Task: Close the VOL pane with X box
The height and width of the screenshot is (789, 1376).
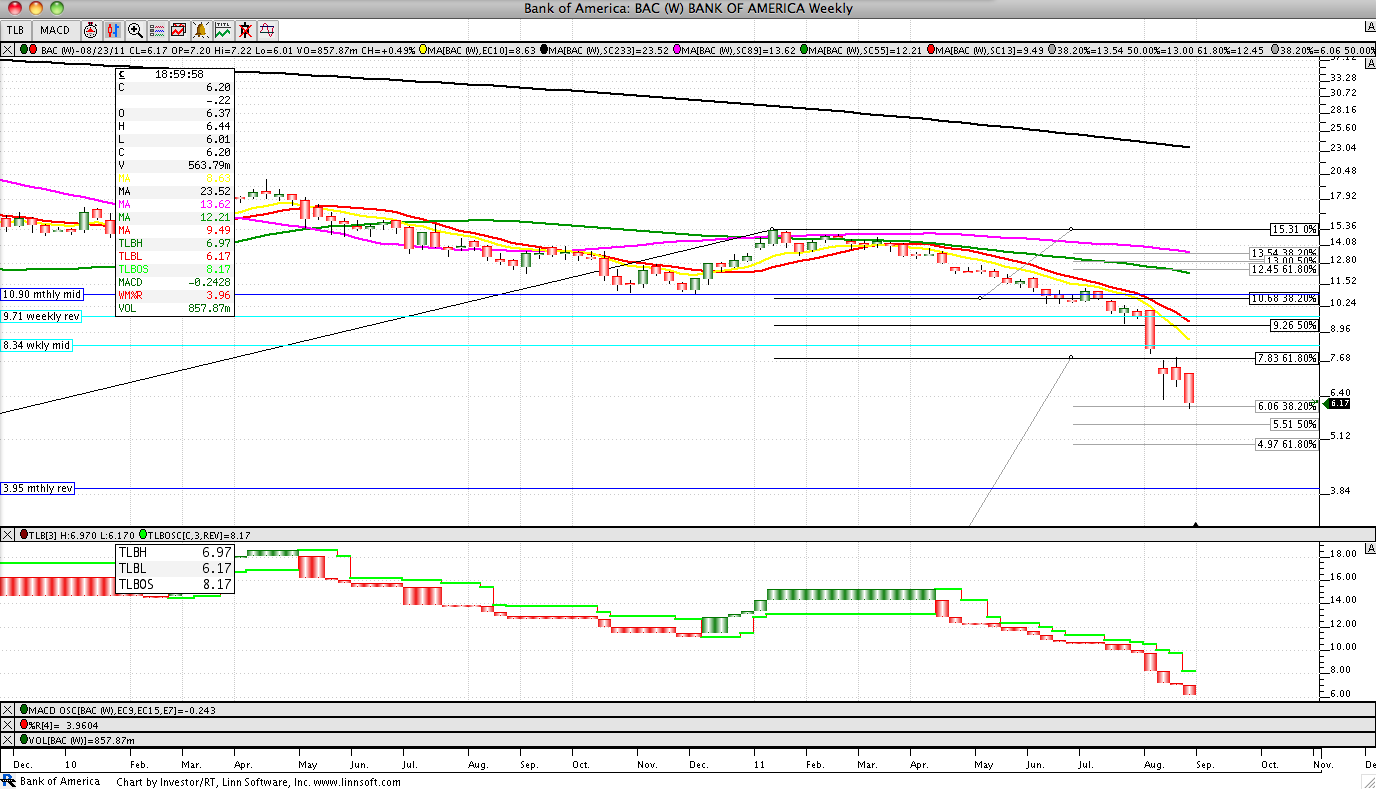Action: 8,740
